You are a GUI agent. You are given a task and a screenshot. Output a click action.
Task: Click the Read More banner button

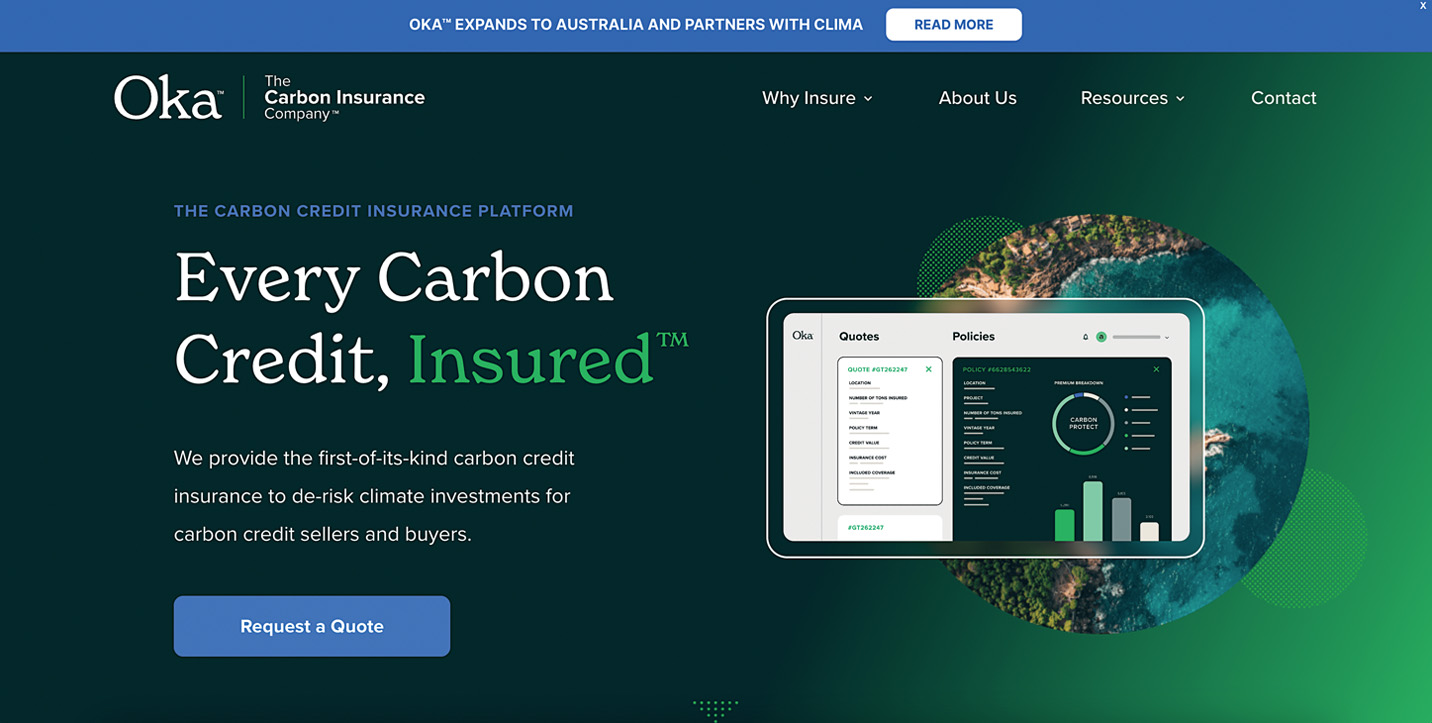(953, 24)
